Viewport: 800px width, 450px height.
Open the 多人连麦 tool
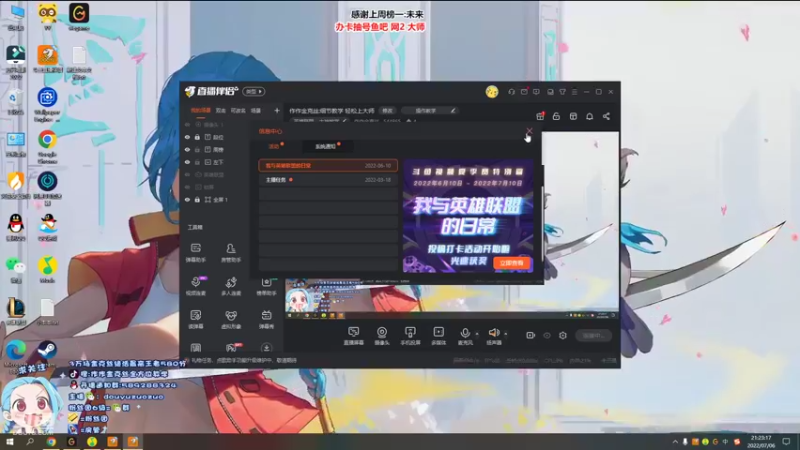[231, 286]
